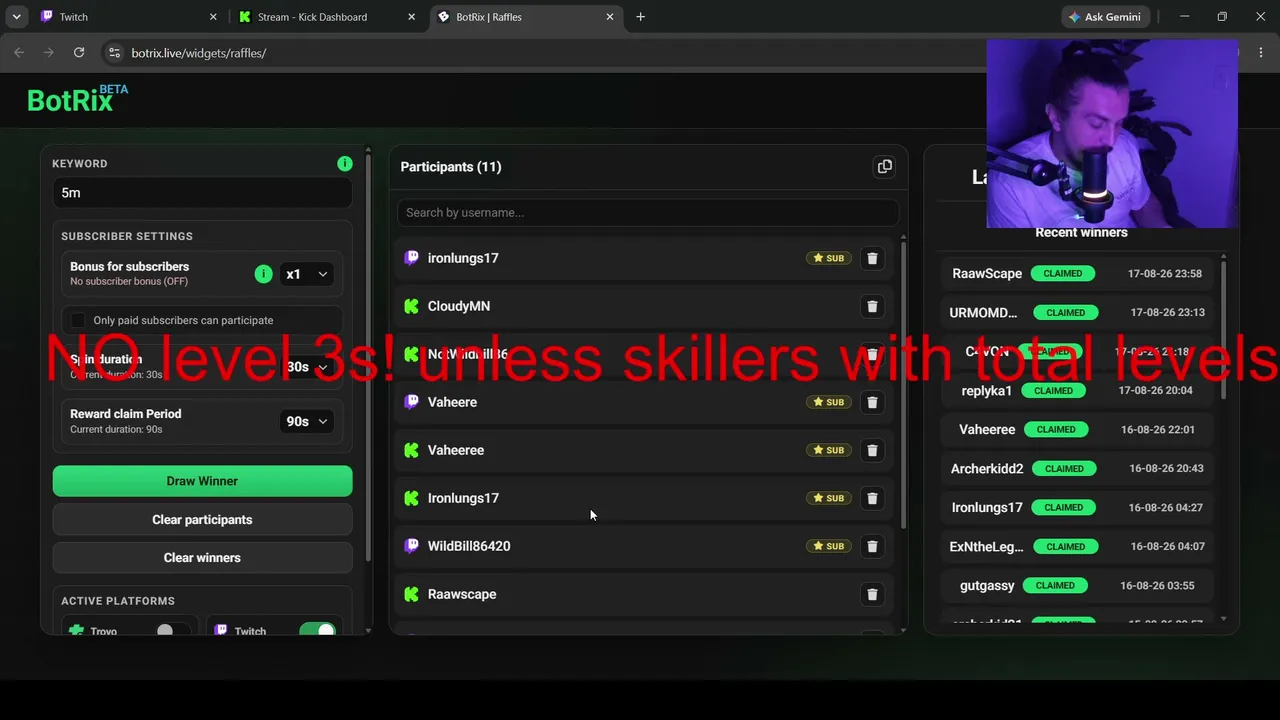
Task: Click the Twitch icon beside WildBill86420
Action: pyautogui.click(x=411, y=546)
